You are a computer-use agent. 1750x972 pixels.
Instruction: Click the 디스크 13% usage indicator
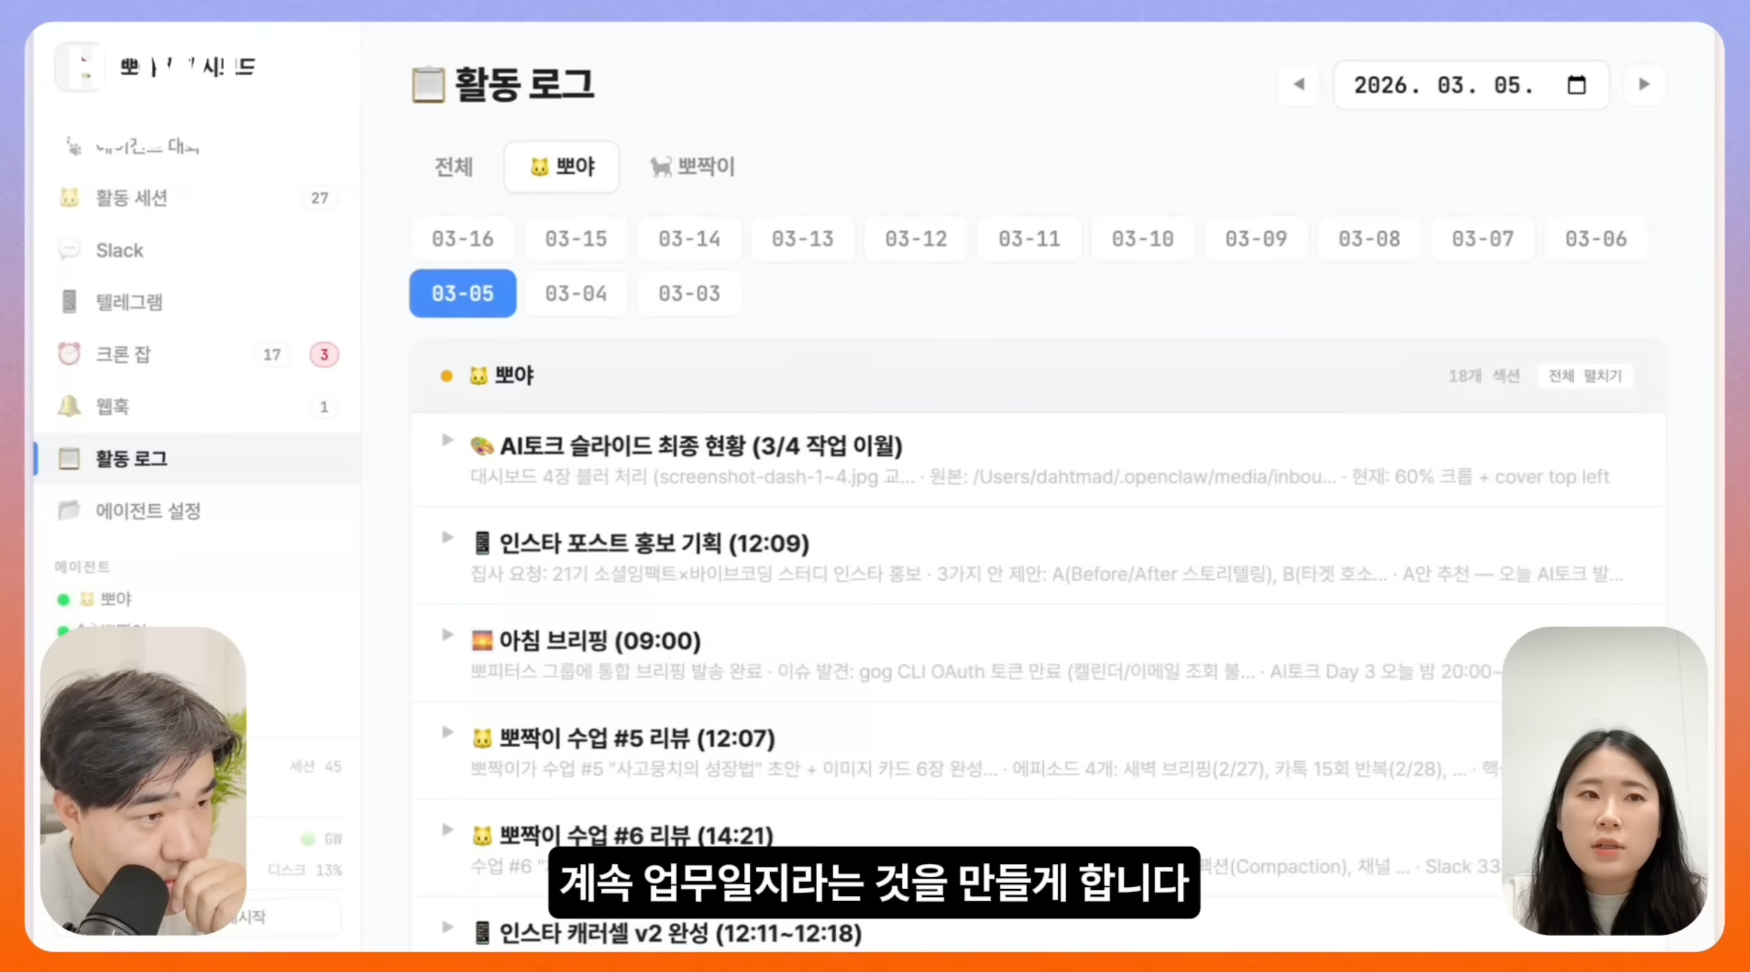[303, 870]
